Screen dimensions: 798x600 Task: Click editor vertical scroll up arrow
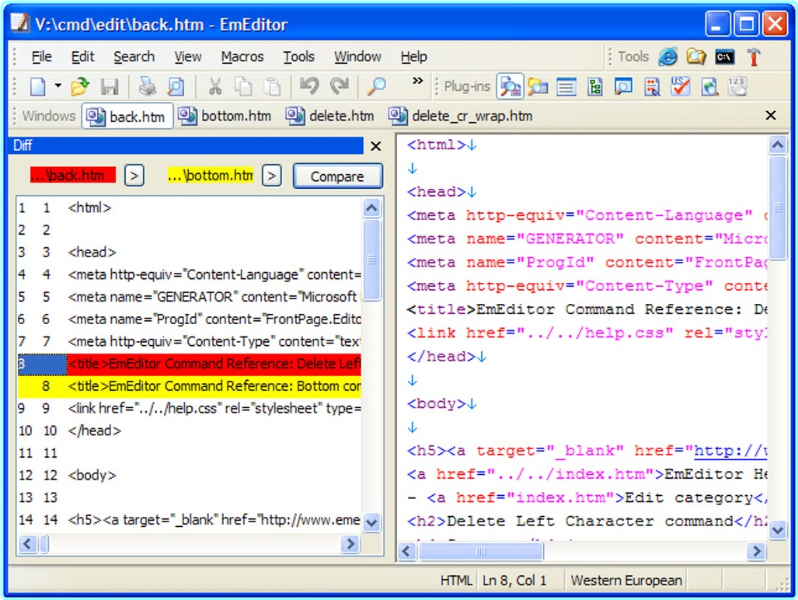tap(777, 146)
